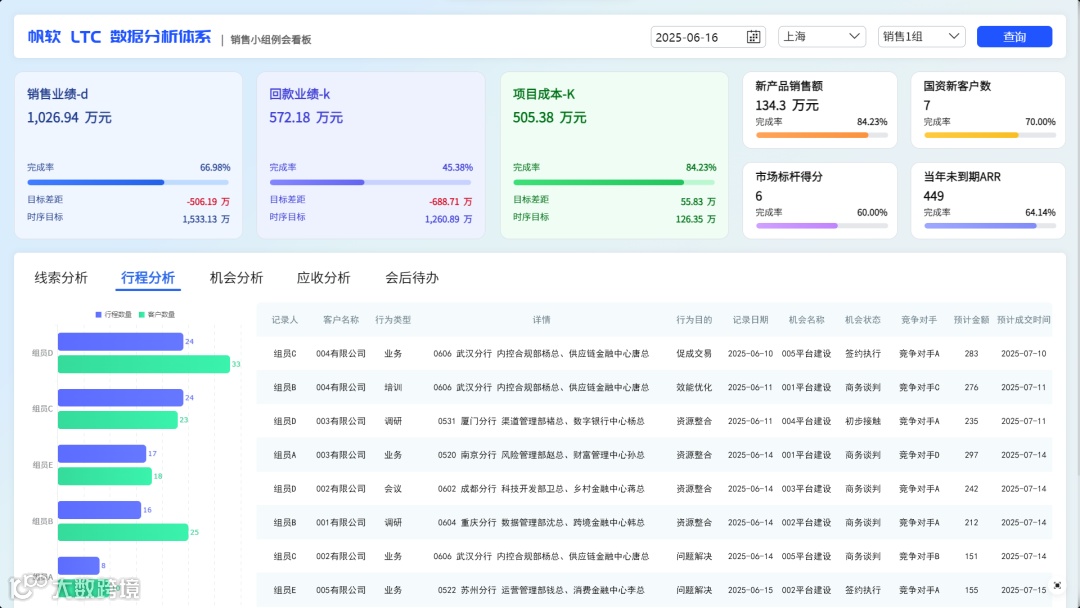
Task: Focus the 2025-06-16 date field
Action: point(707,37)
